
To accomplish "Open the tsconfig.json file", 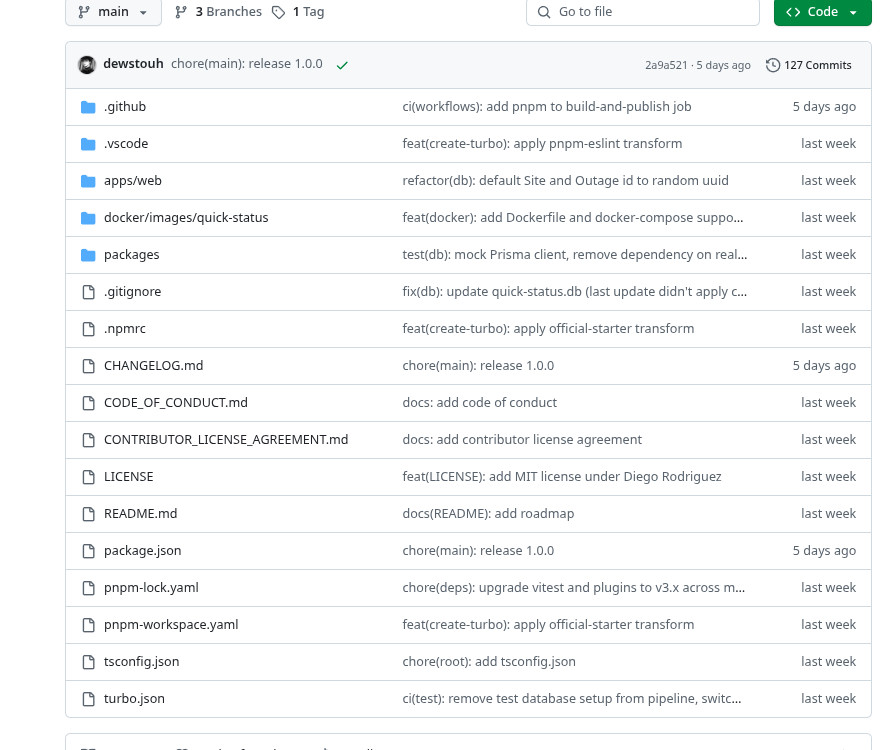I will point(141,662).
